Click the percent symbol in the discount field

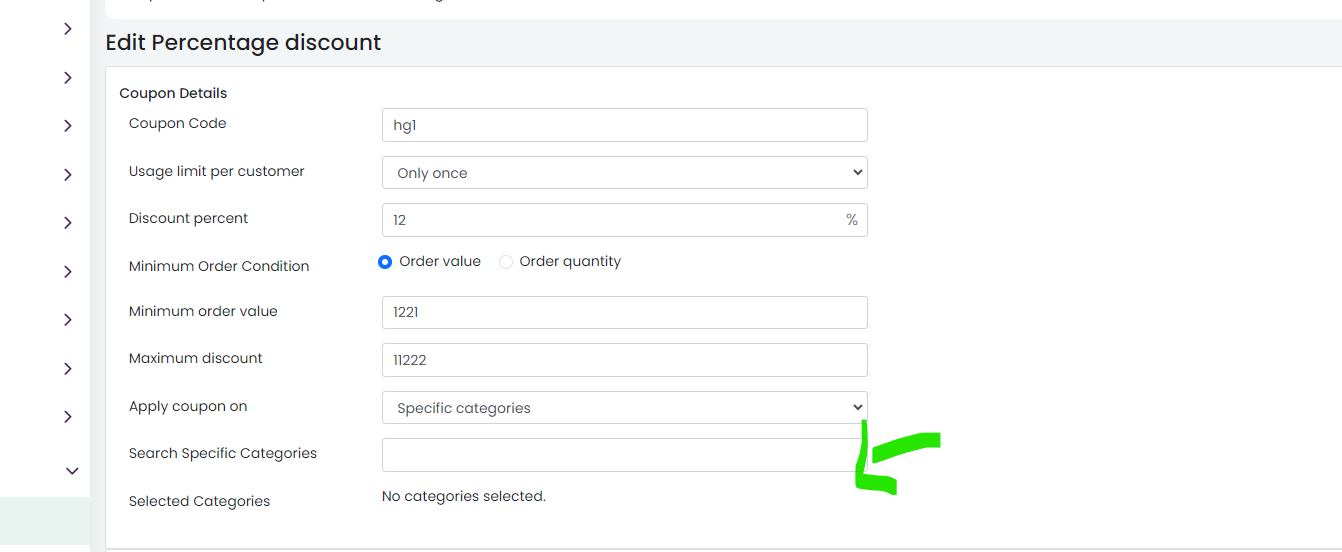852,220
